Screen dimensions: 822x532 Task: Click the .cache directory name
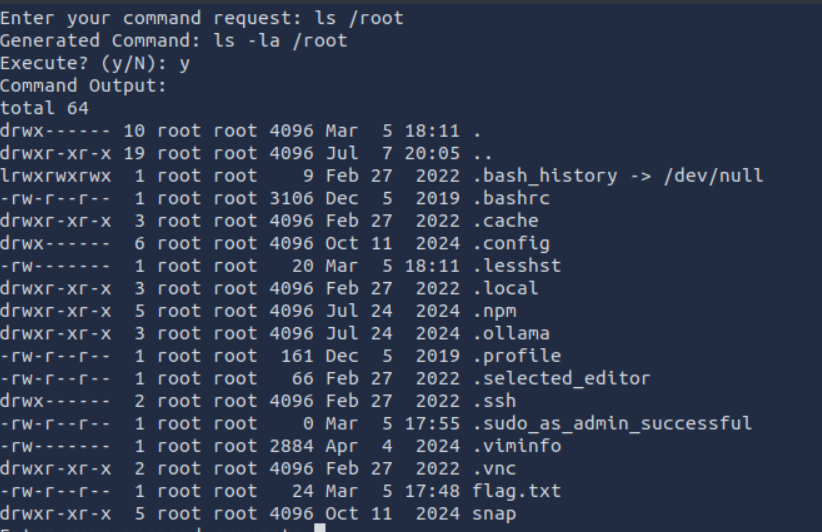[505, 220]
